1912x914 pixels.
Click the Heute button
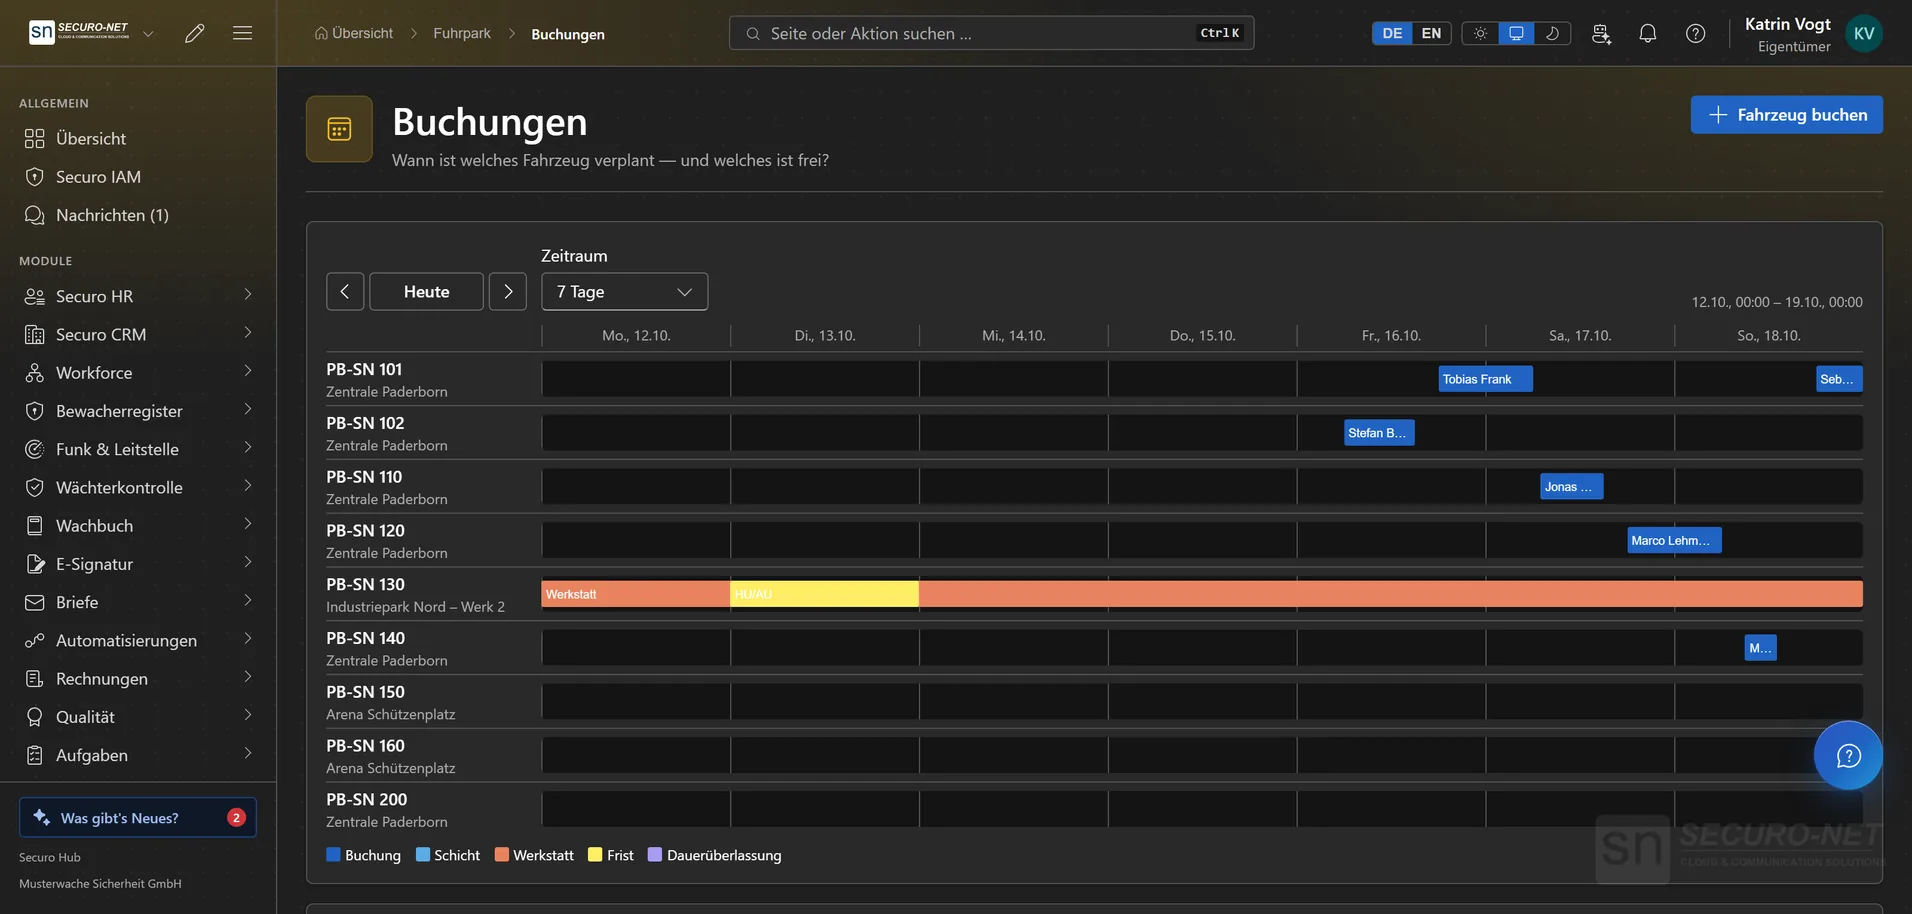coord(426,292)
